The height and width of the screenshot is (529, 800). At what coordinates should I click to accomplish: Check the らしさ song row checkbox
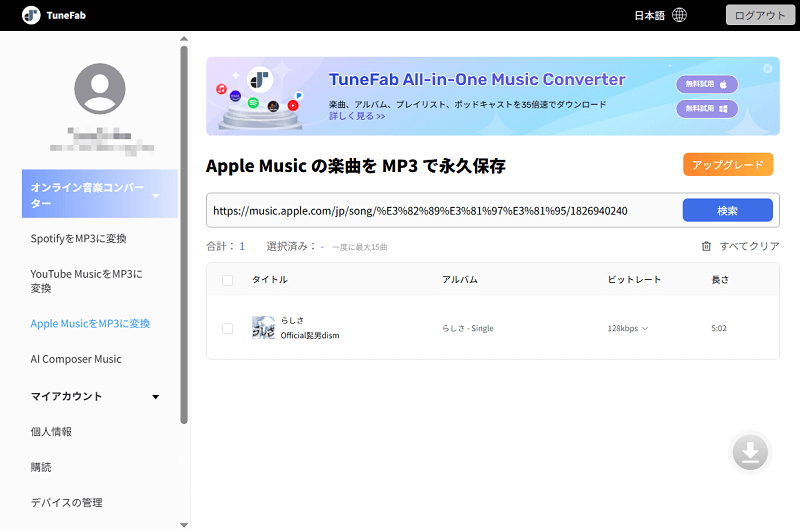[228, 329]
